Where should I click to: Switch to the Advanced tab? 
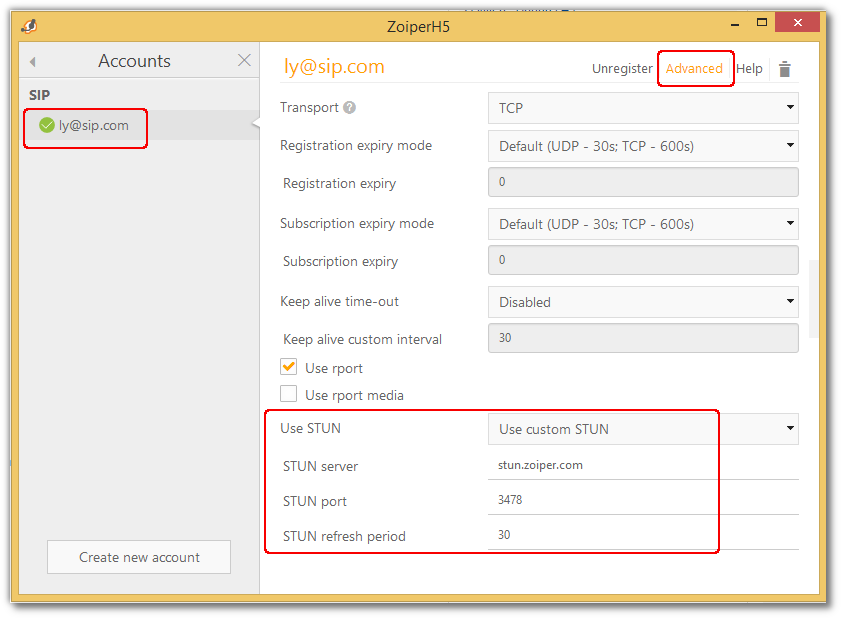694,69
